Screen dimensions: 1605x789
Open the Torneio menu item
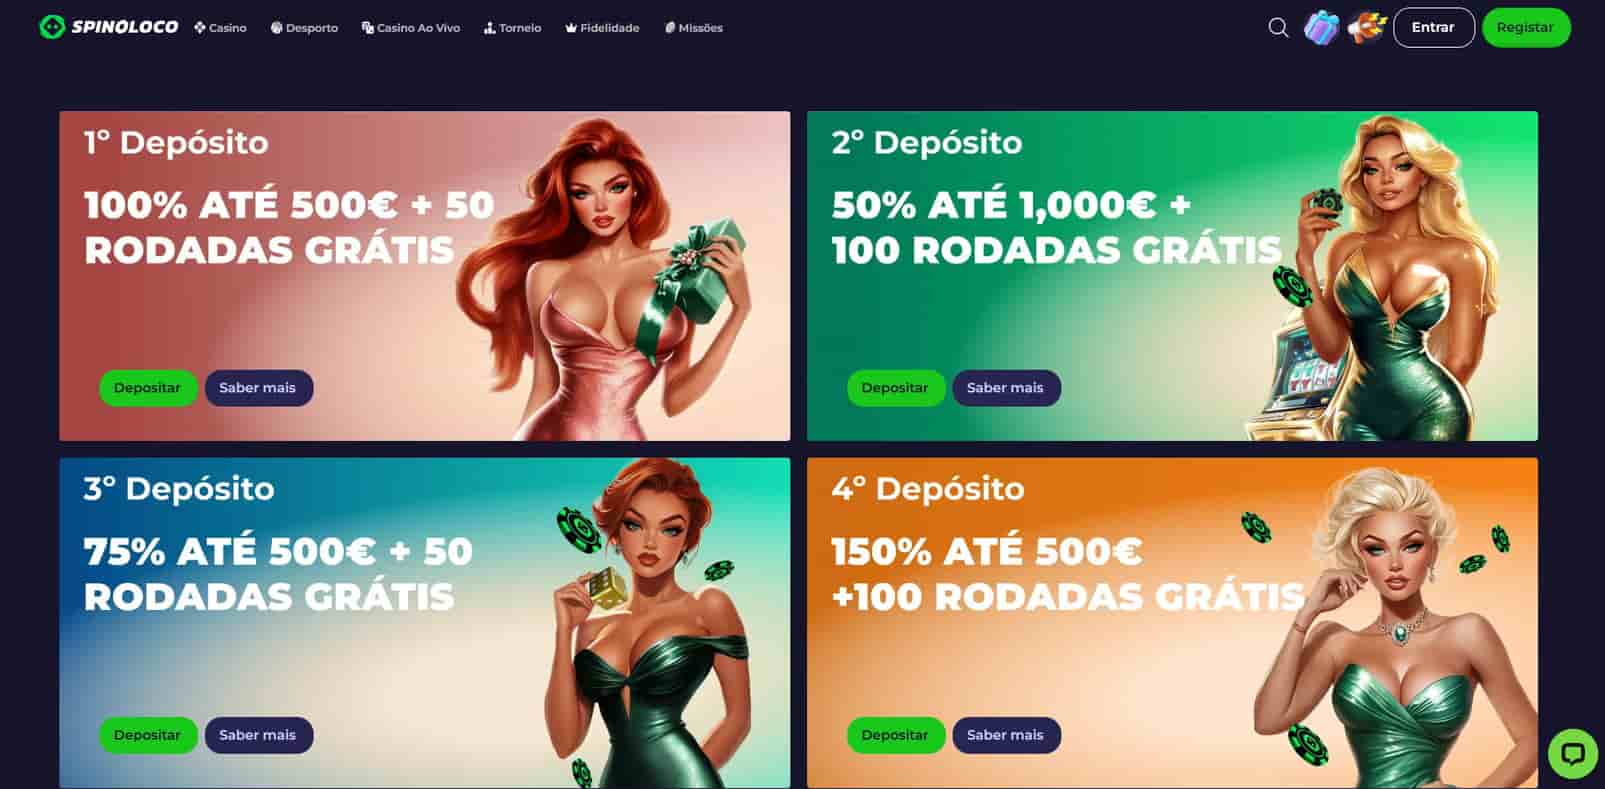click(x=512, y=28)
